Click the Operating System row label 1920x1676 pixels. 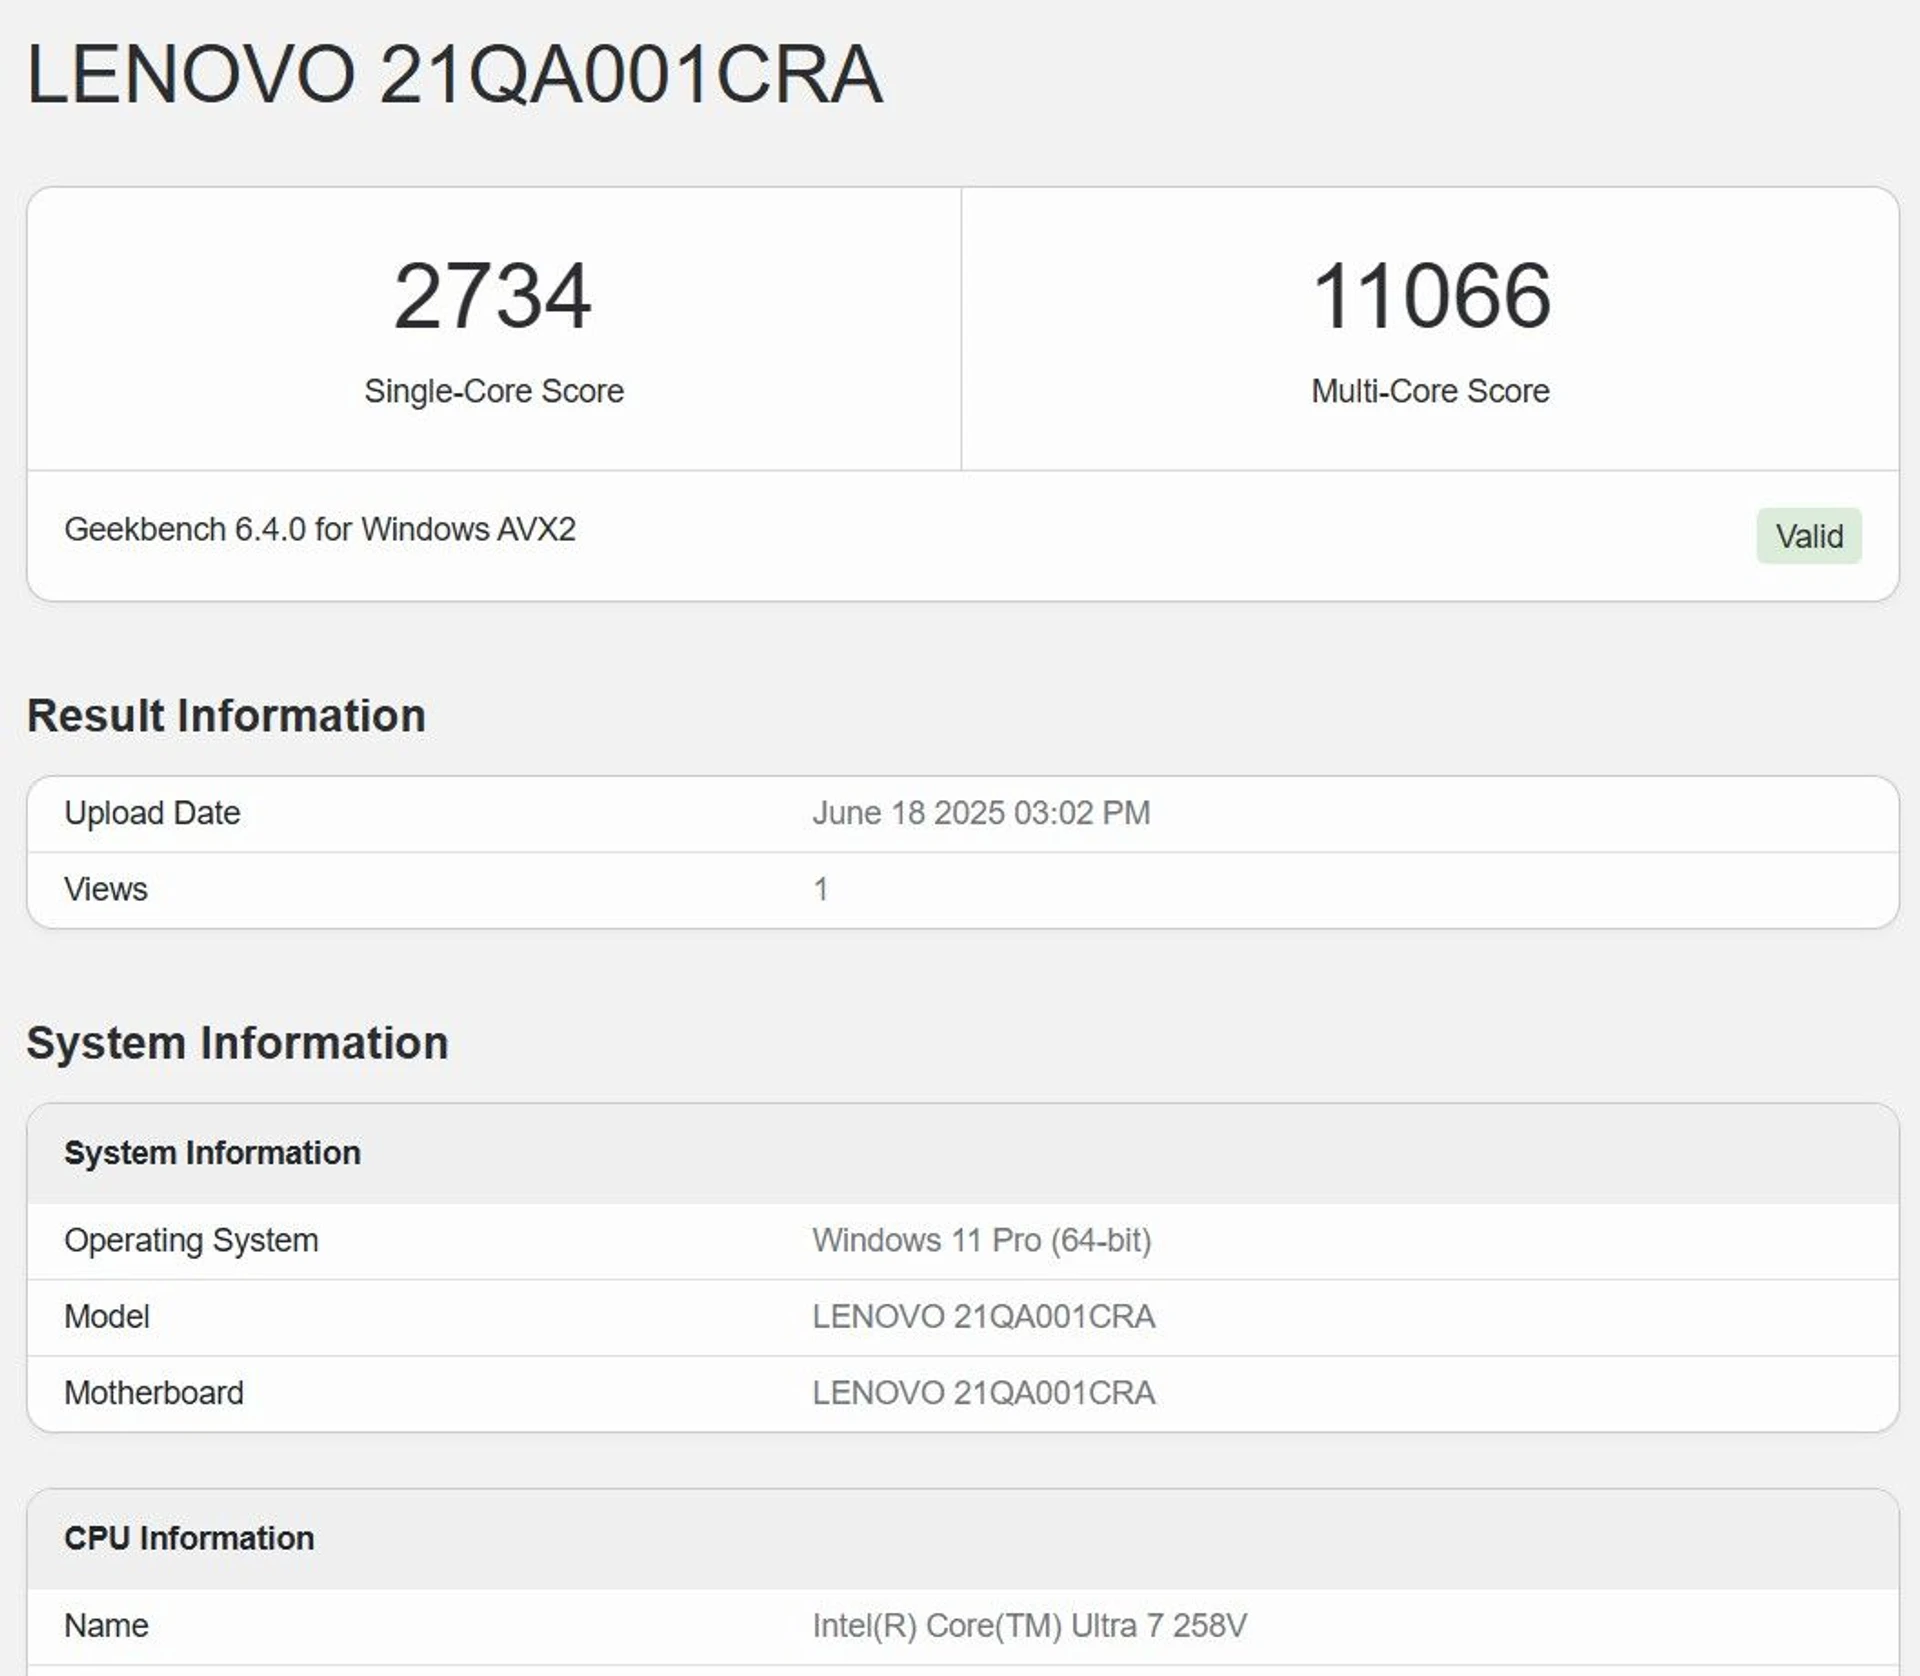(191, 1241)
